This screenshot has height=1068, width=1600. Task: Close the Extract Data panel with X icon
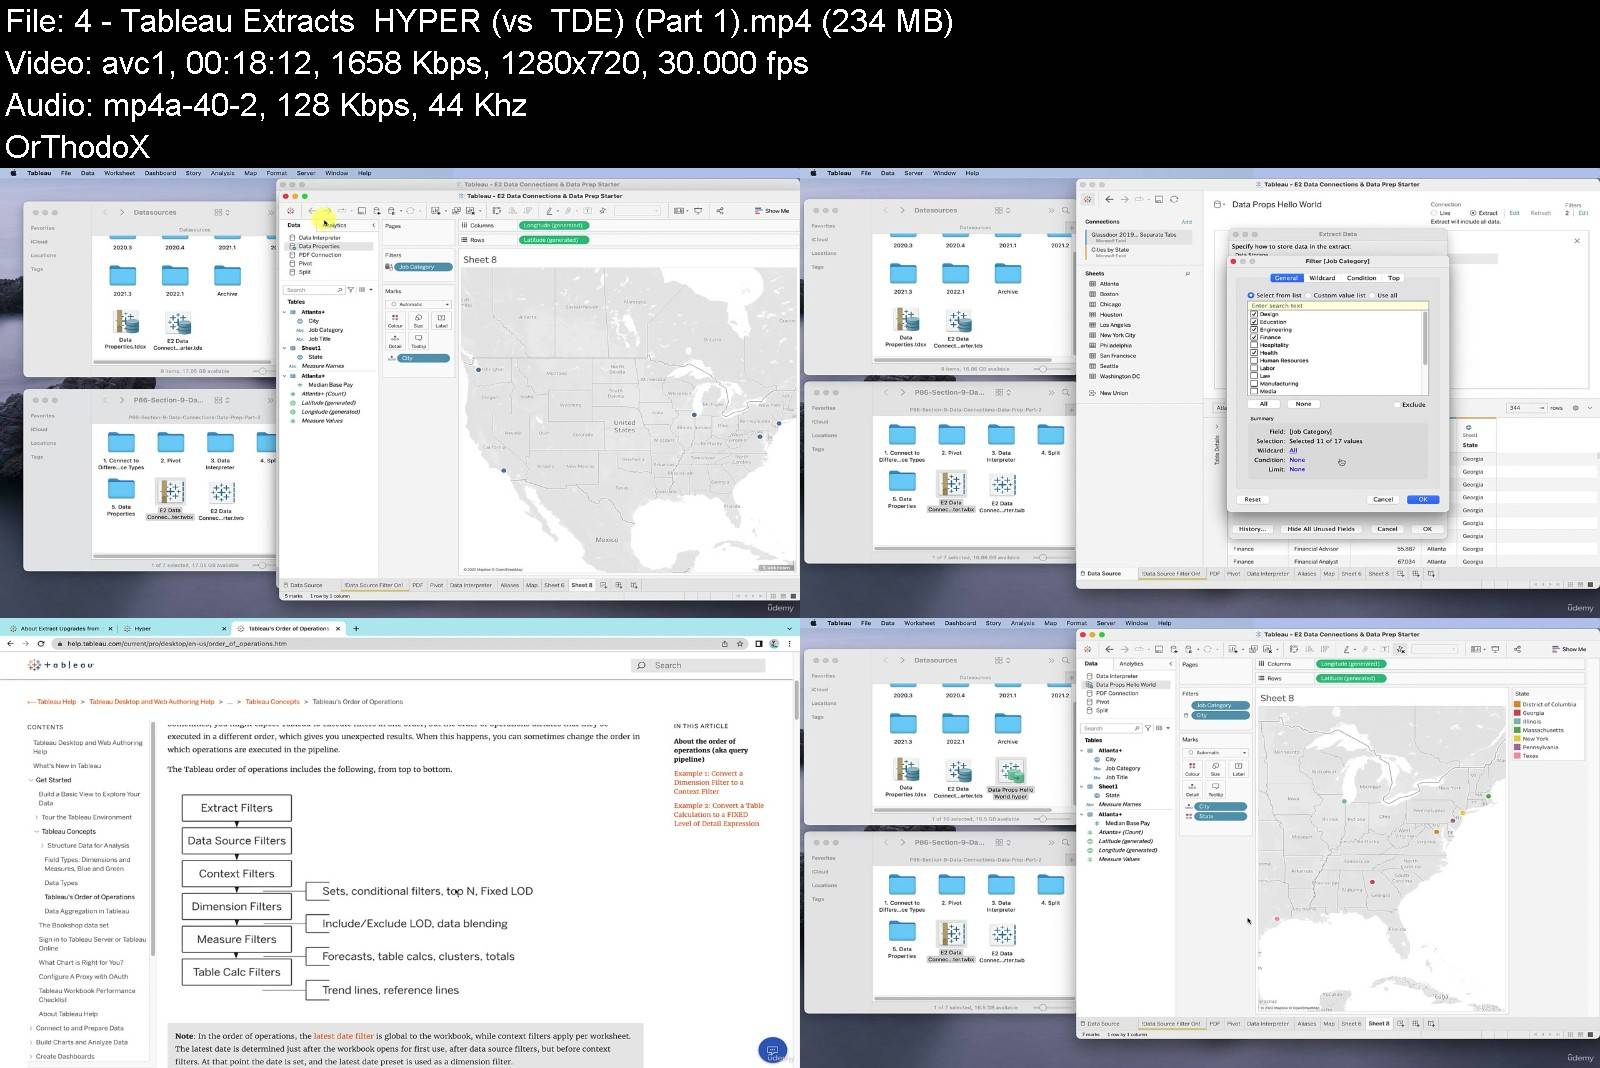click(x=1577, y=241)
